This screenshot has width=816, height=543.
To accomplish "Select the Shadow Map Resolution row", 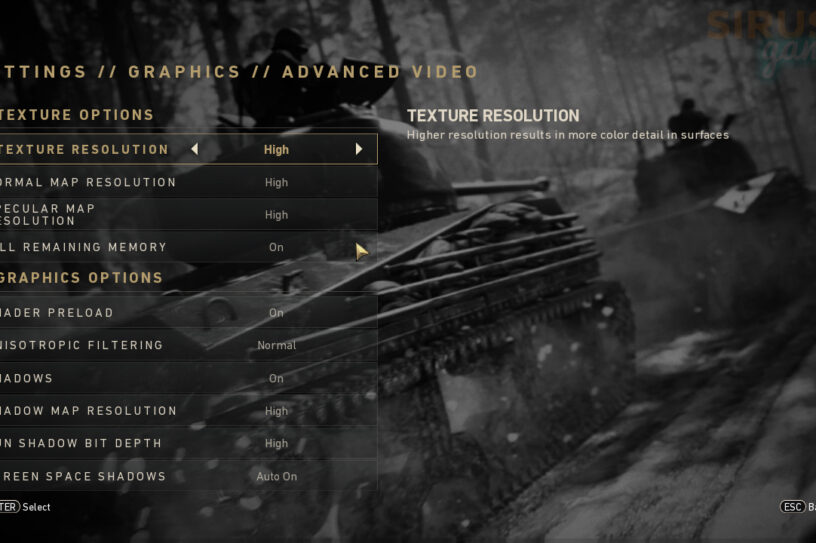I will [188, 411].
